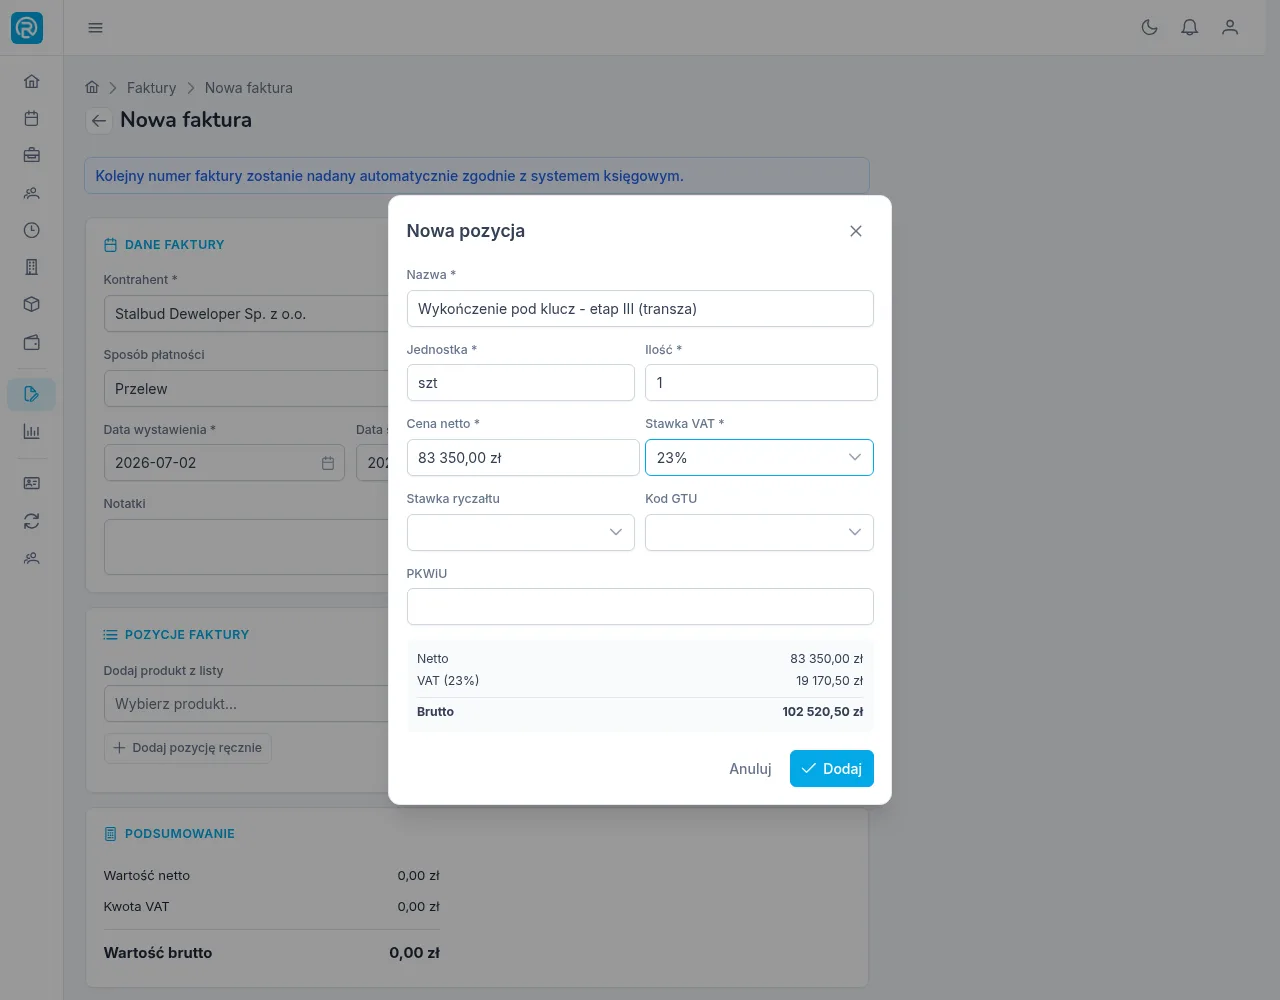The width and height of the screenshot is (1280, 1000).
Task: Click Anuluj to cancel the position
Action: point(750,769)
